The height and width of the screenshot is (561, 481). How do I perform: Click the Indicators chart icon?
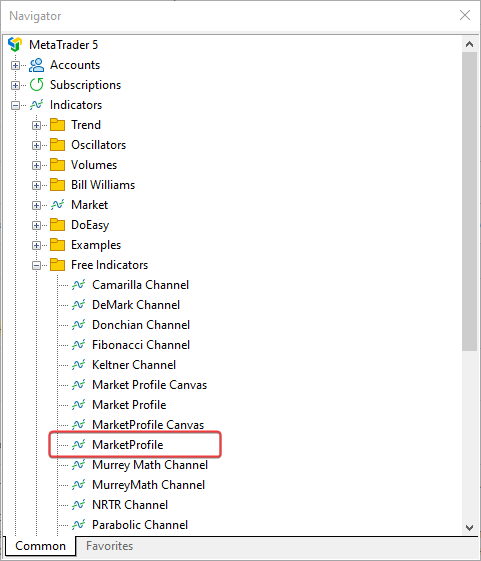pos(37,105)
